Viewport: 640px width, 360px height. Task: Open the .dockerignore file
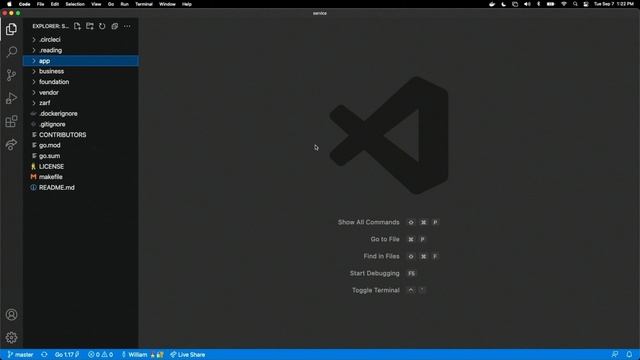coord(81,114)
